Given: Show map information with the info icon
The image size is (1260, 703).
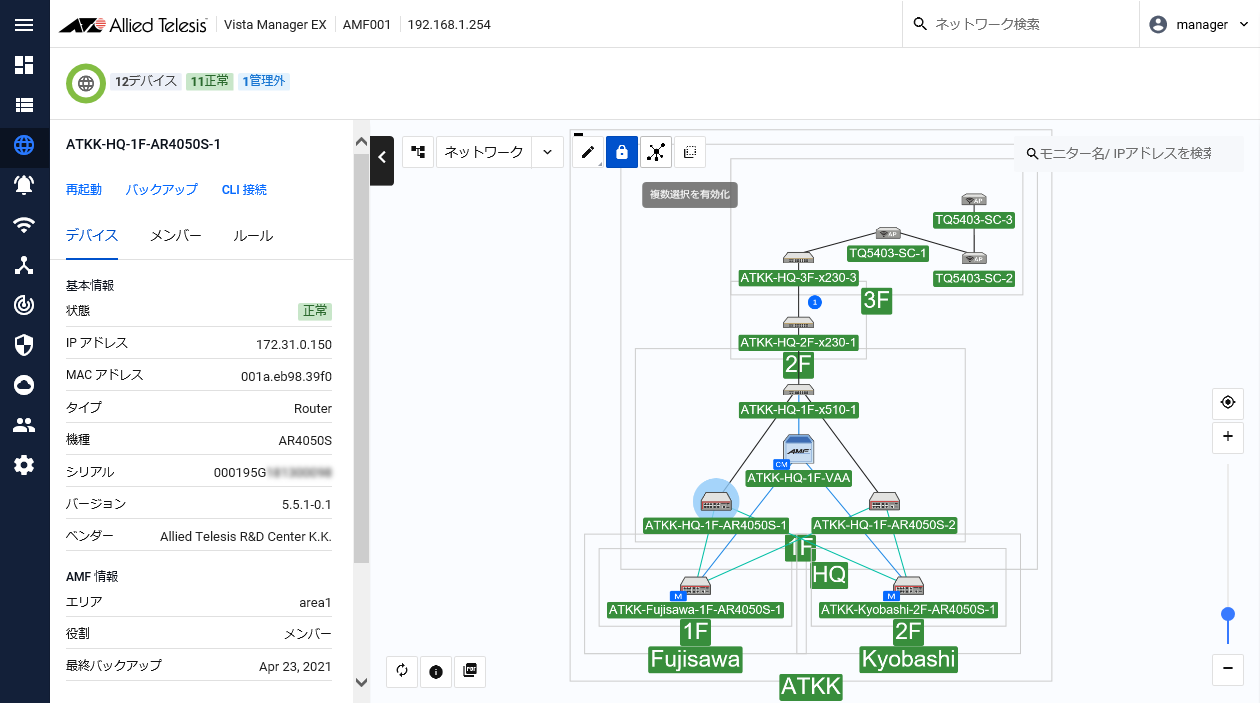Looking at the screenshot, I should point(436,672).
